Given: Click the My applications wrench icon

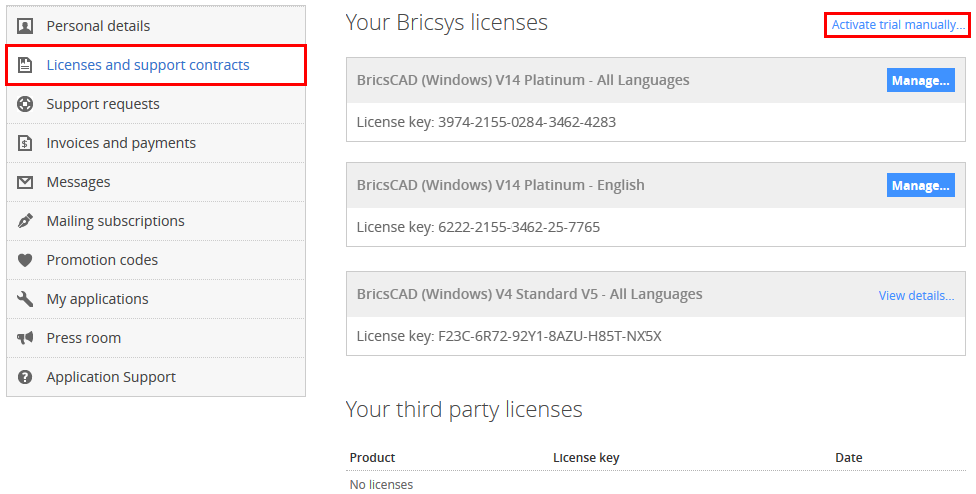Looking at the screenshot, I should click(25, 299).
